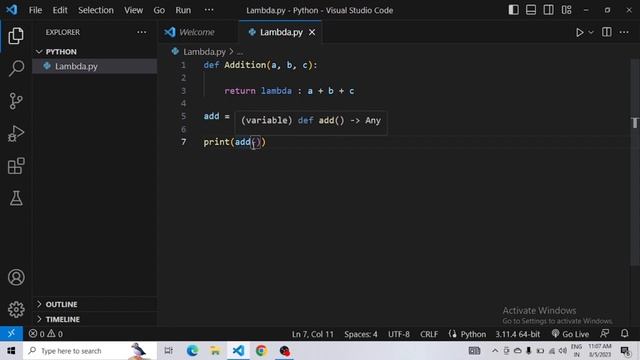Screen dimensions: 640x360
Task: Switch to the Welcome tab
Action: click(197, 32)
